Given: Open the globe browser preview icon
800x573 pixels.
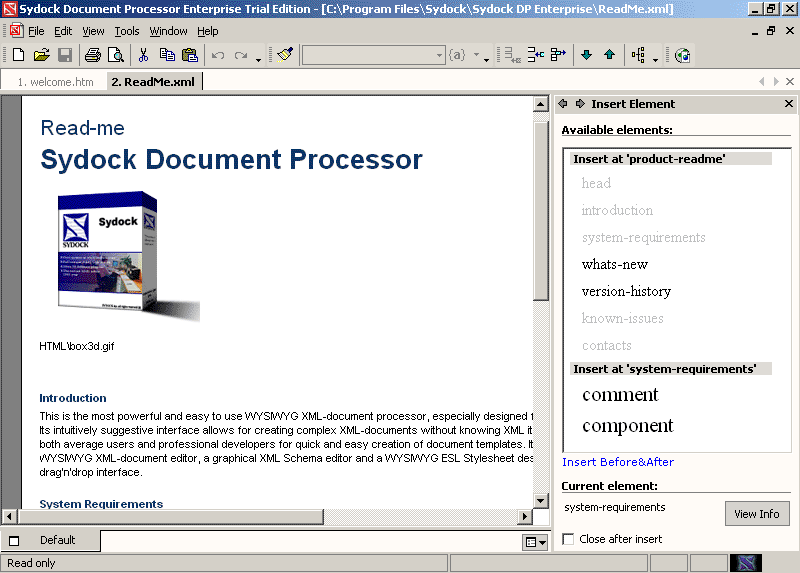Looking at the screenshot, I should [682, 55].
